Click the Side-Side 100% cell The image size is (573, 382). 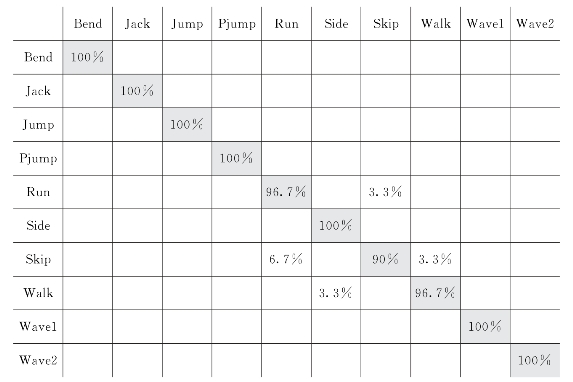coord(336,226)
